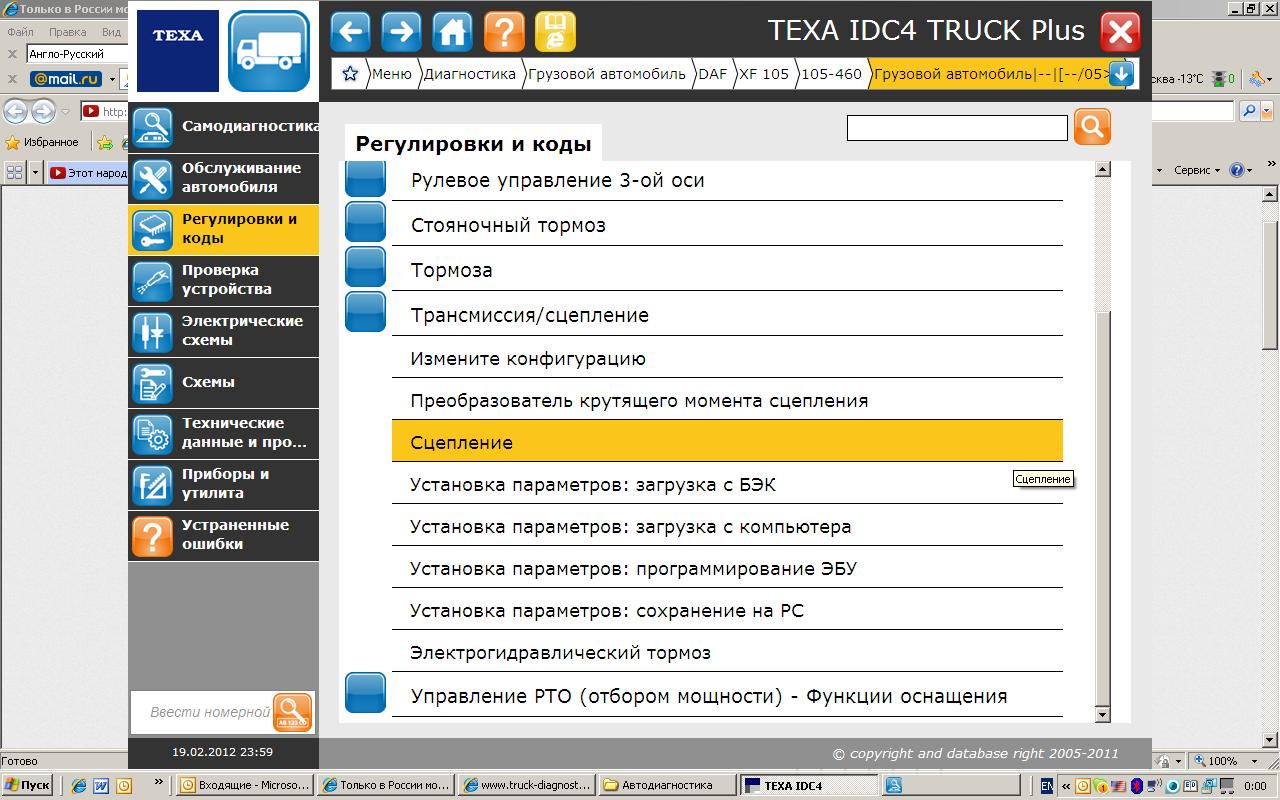Click the Ввести номерной input field
1280x800 pixels.
click(x=203, y=713)
